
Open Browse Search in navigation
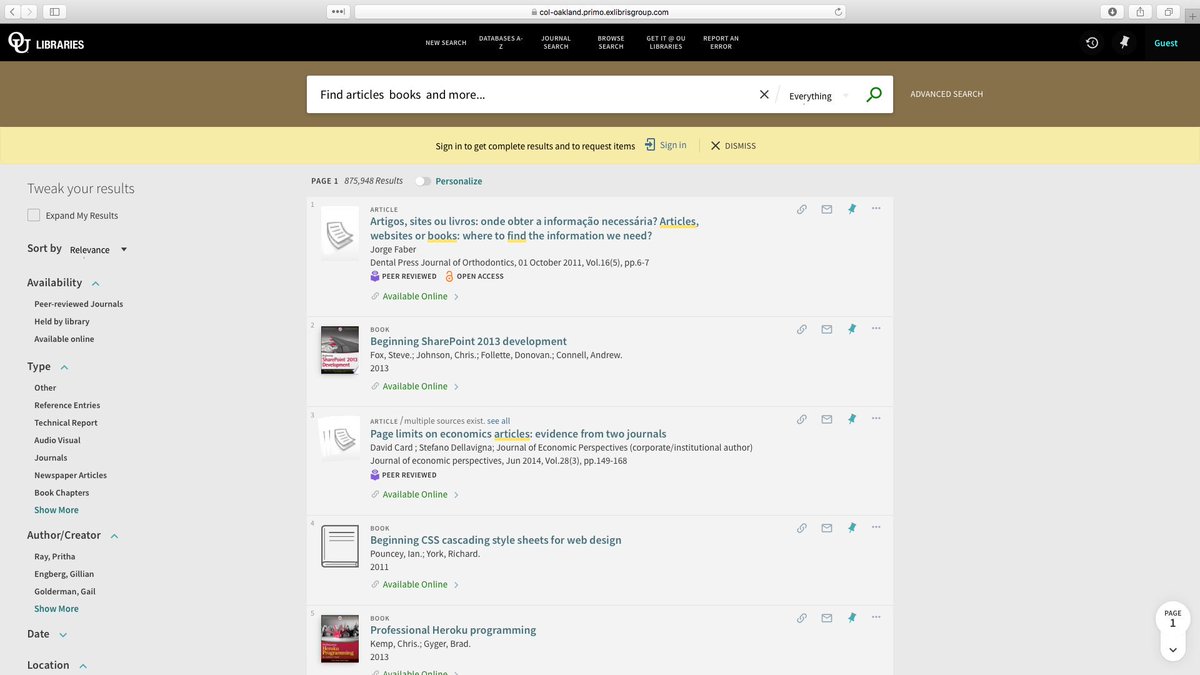pos(611,42)
